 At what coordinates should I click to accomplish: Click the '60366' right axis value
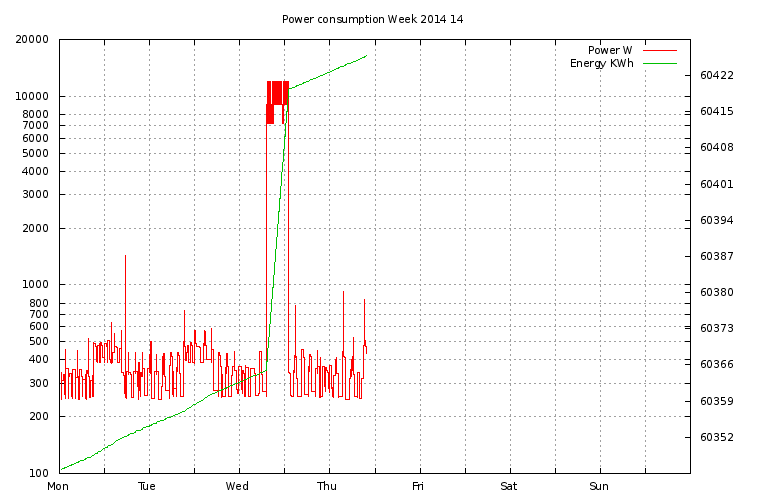click(x=717, y=364)
